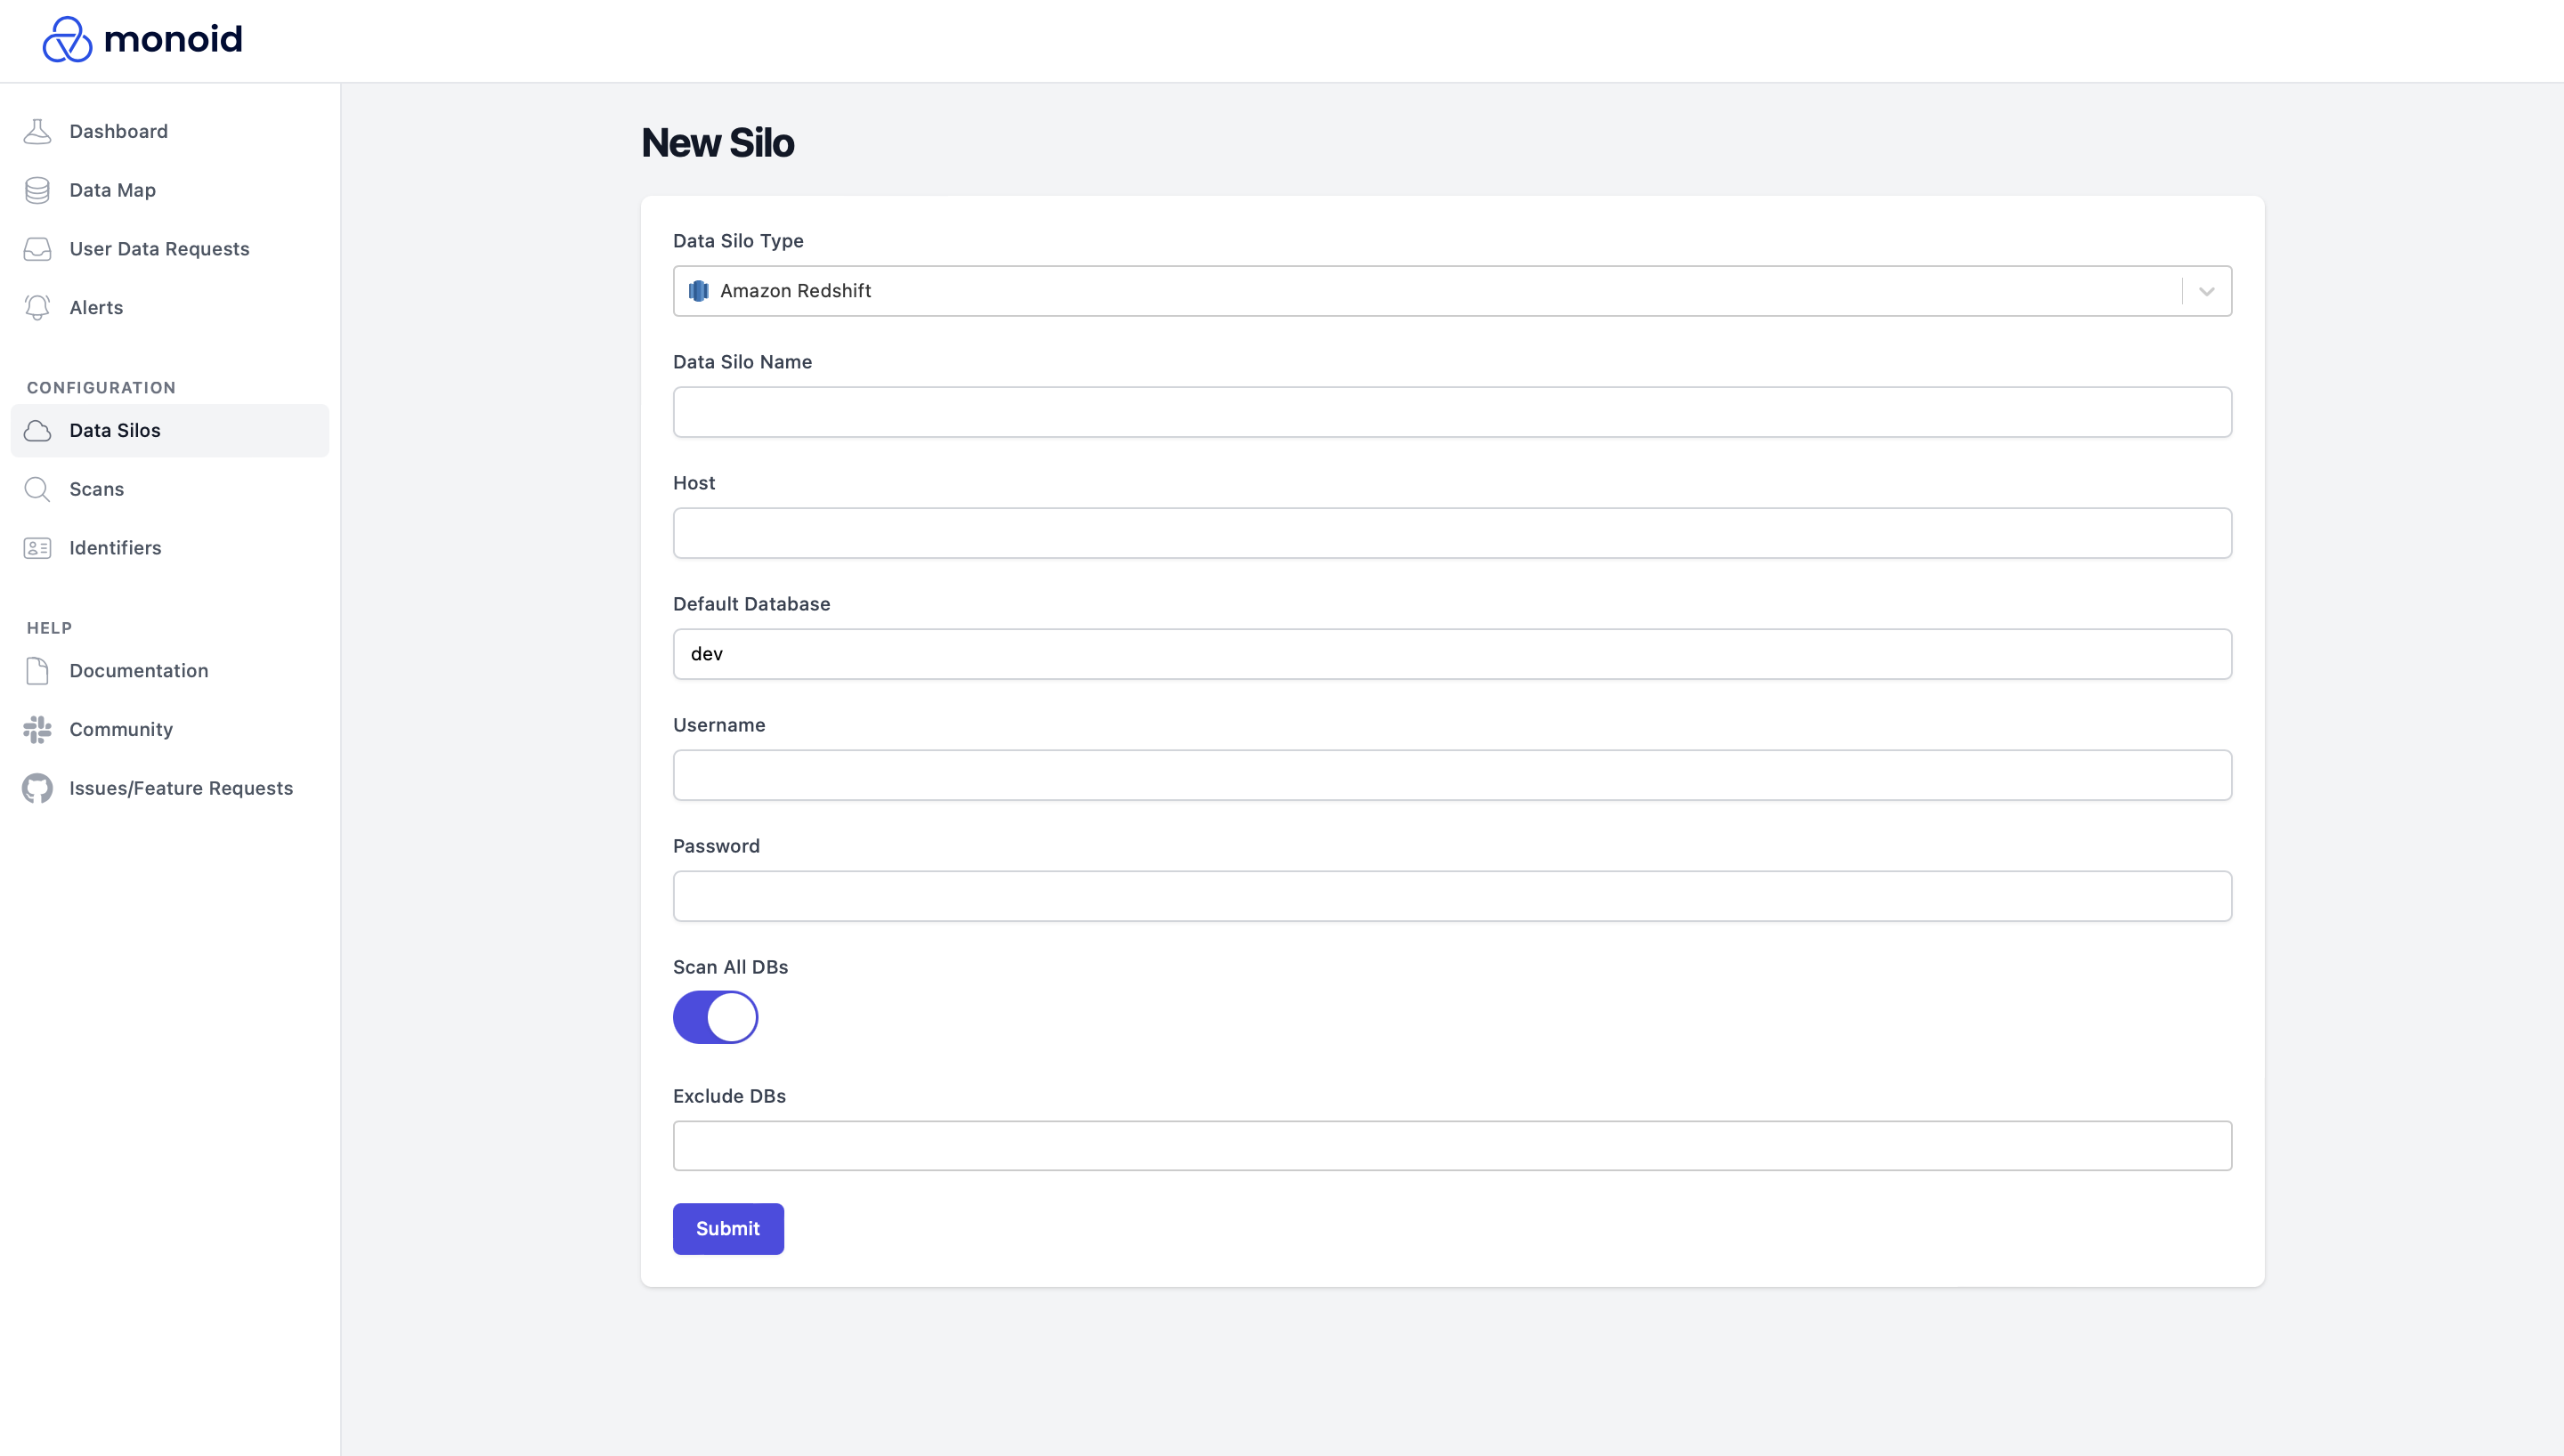Image resolution: width=2564 pixels, height=1456 pixels.
Task: Click the Submit button
Action: click(x=727, y=1227)
